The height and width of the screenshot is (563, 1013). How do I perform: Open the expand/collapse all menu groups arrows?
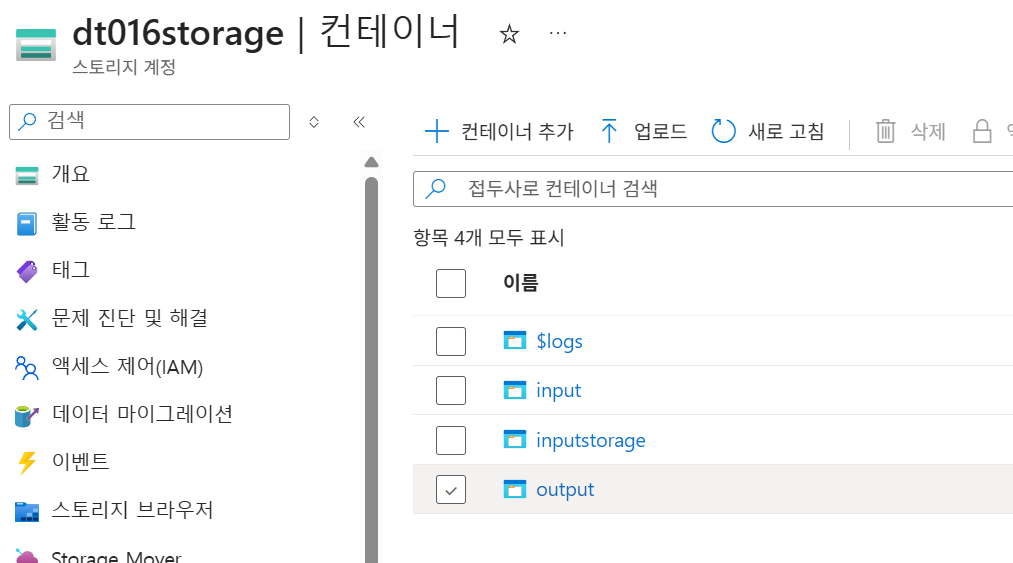[x=314, y=122]
